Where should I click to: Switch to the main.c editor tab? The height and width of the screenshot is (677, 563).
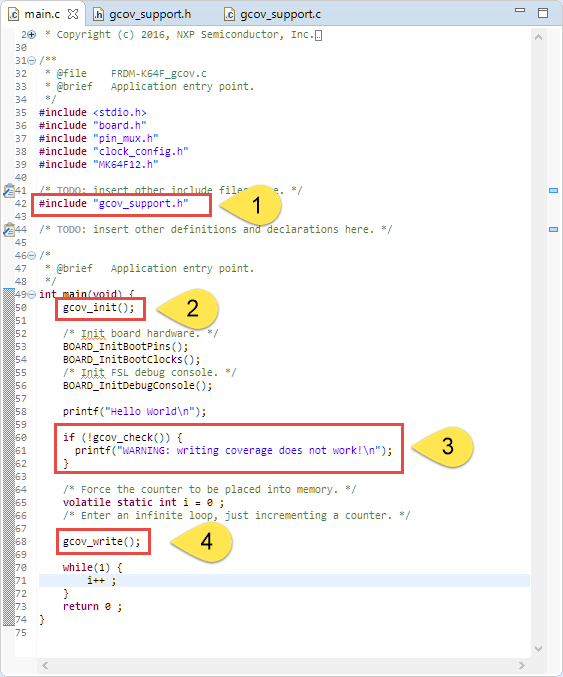[x=42, y=14]
